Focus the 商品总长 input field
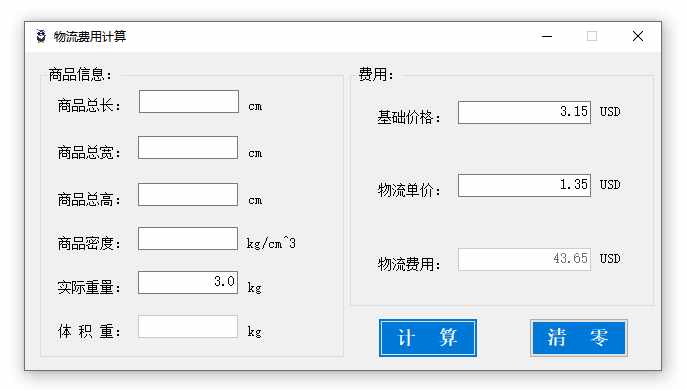 189,102
